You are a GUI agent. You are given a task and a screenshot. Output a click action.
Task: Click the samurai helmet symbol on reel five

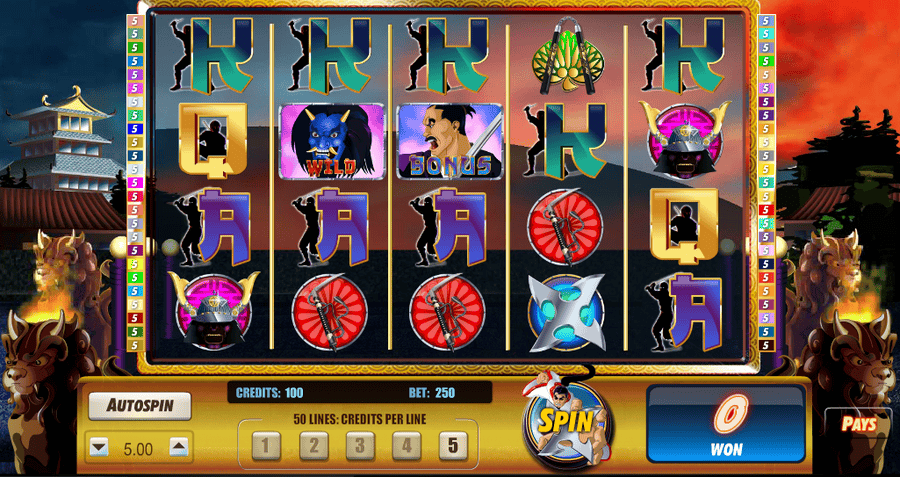click(684, 139)
